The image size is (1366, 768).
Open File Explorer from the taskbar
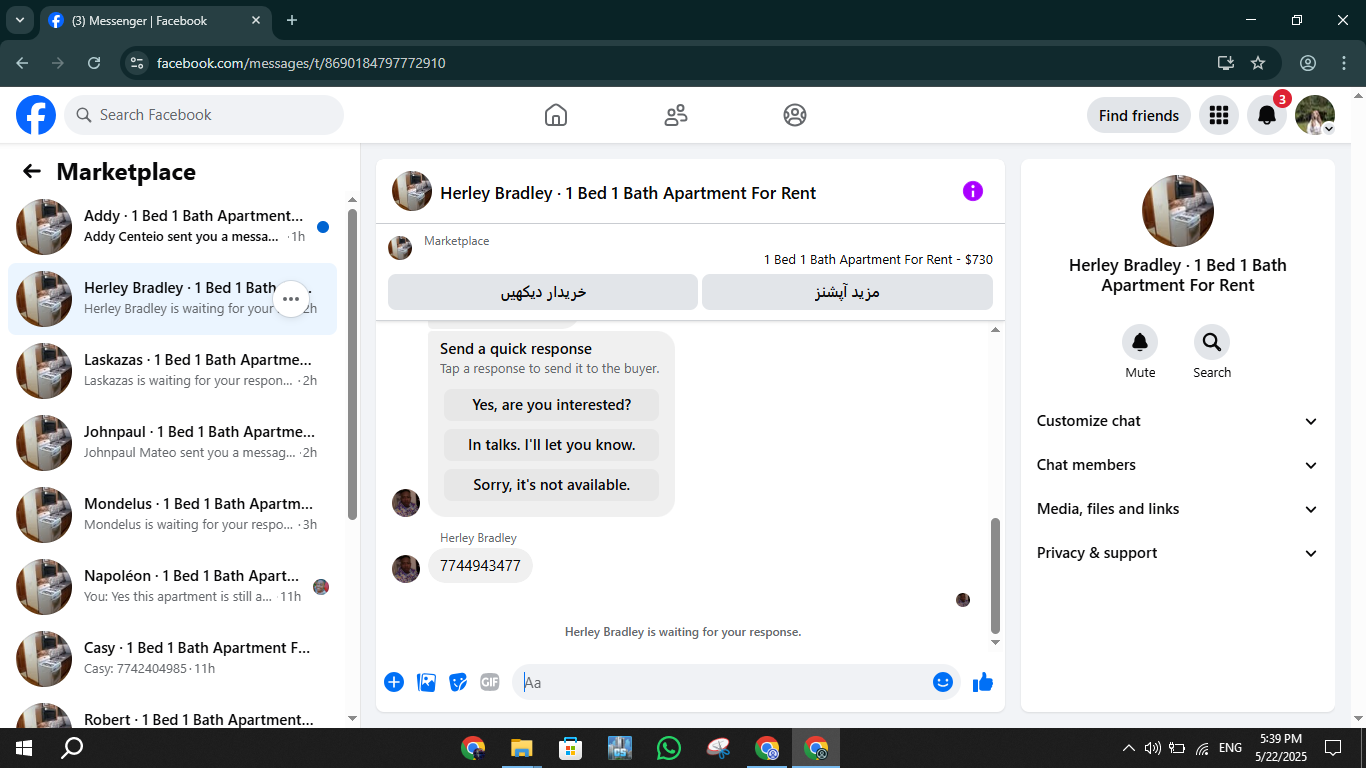tap(521, 747)
